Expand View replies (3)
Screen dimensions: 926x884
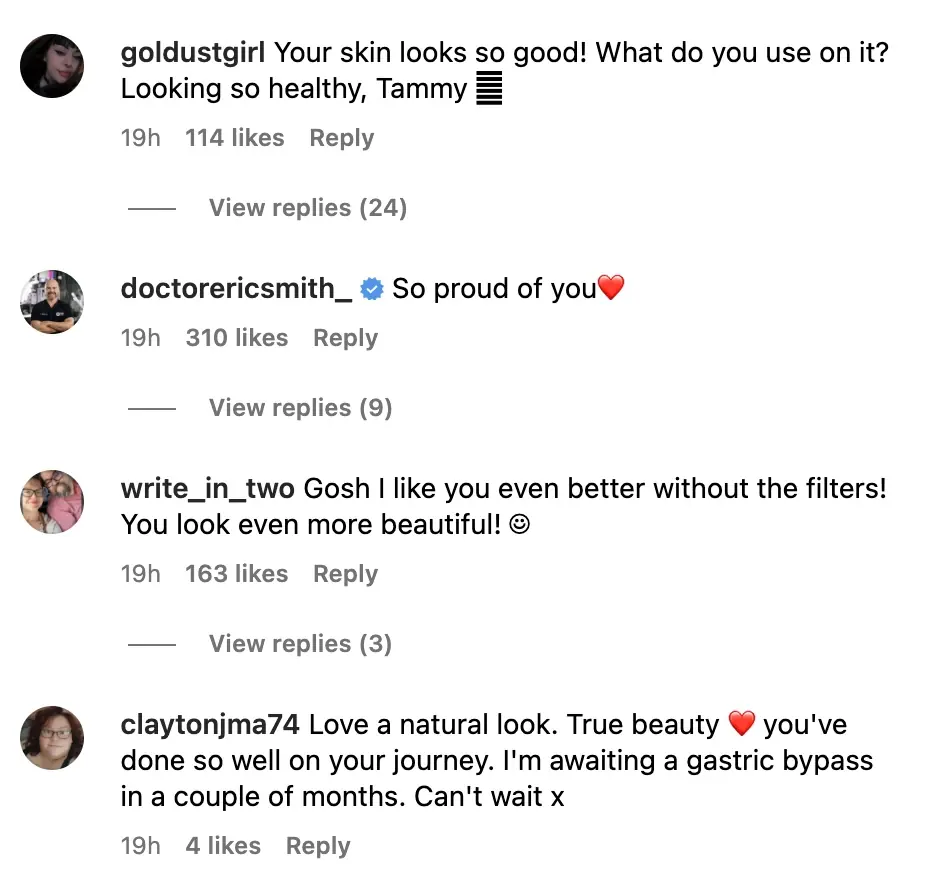click(300, 644)
